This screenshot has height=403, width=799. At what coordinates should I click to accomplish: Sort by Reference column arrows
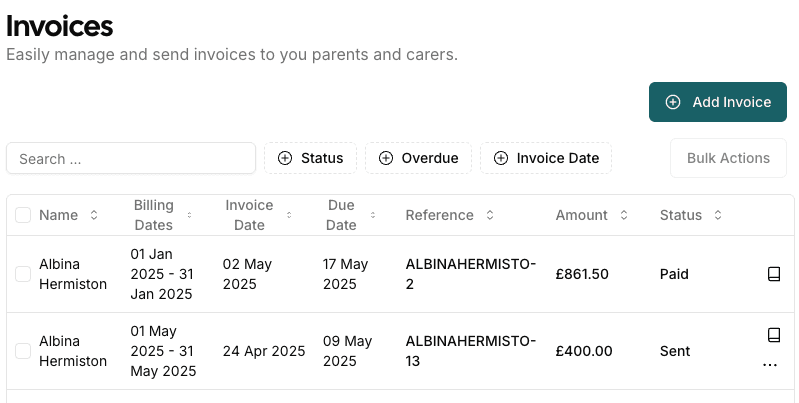490,215
